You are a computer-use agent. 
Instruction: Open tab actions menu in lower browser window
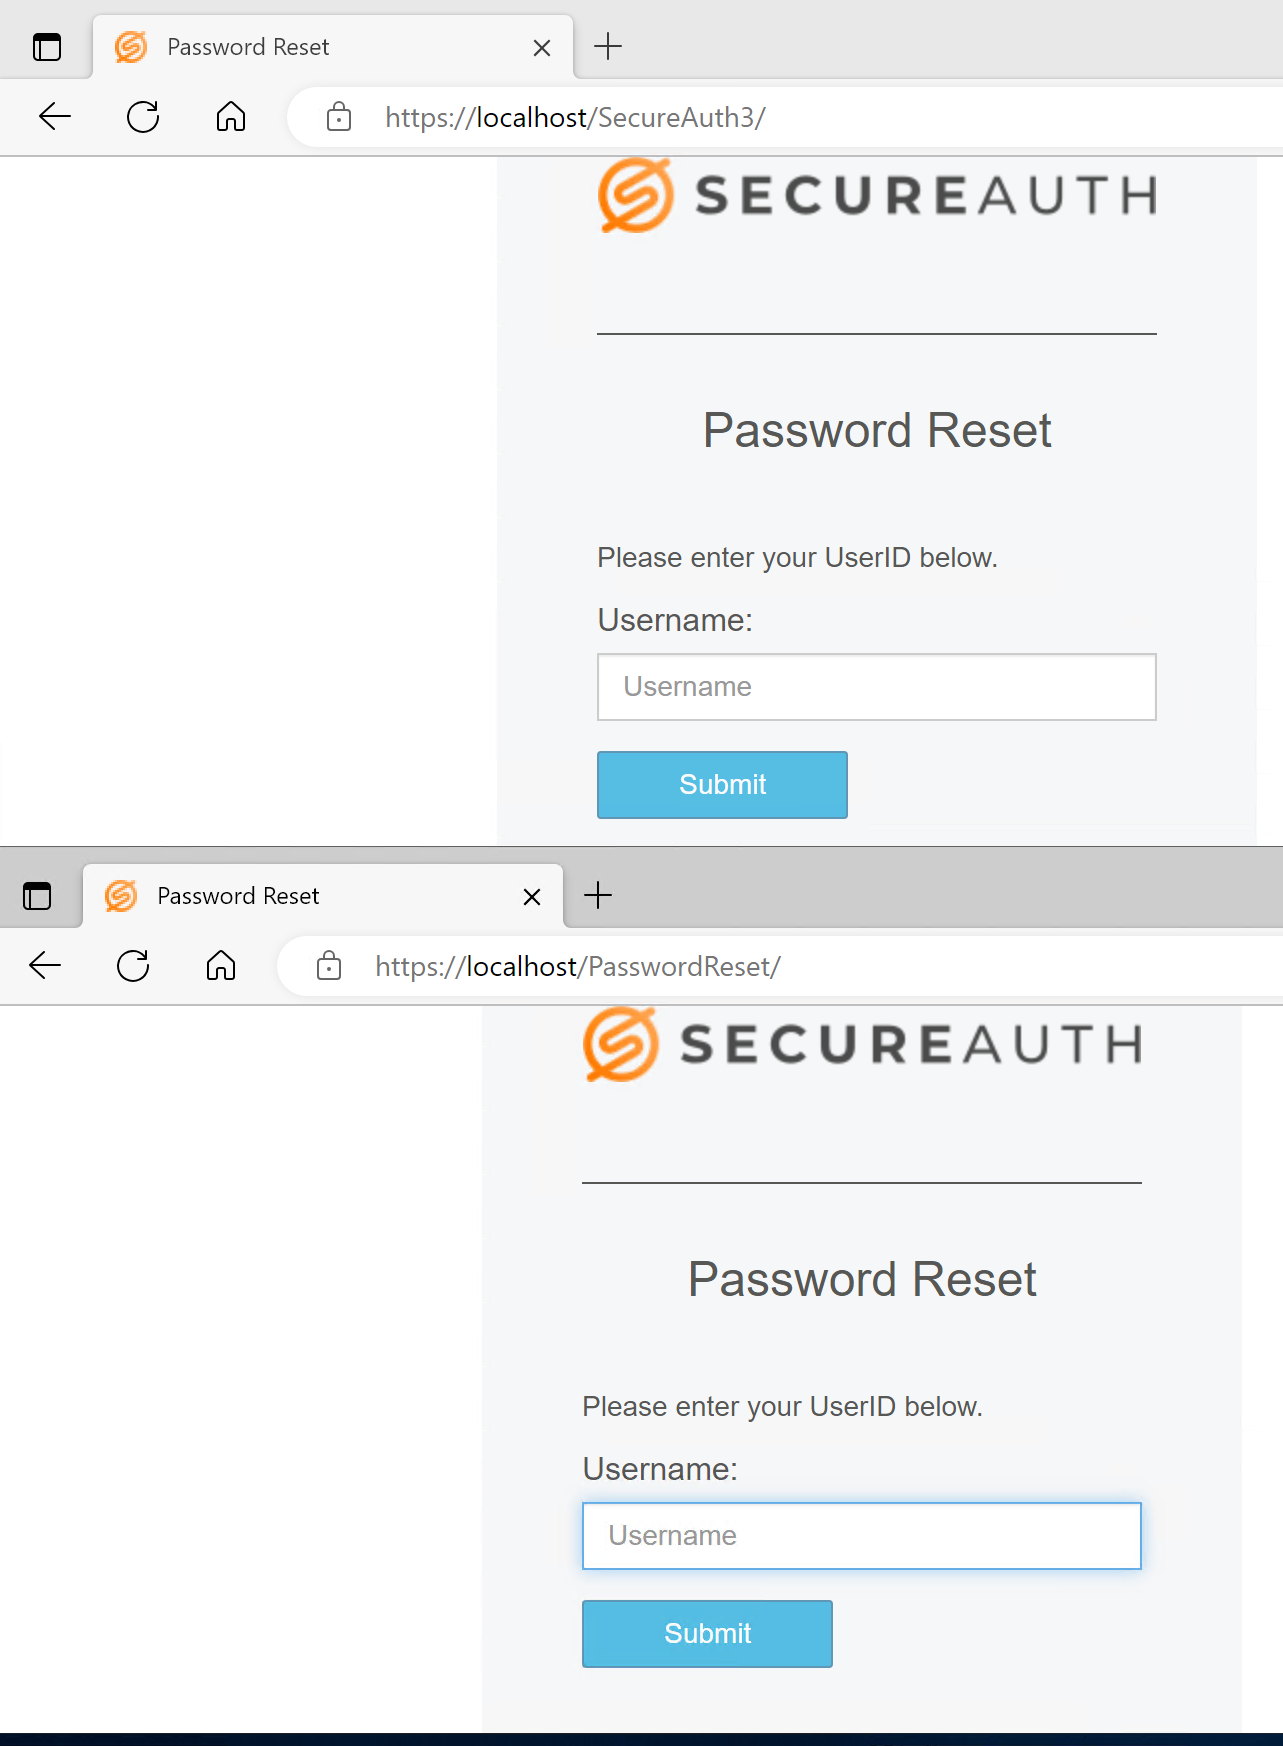click(x=37, y=896)
